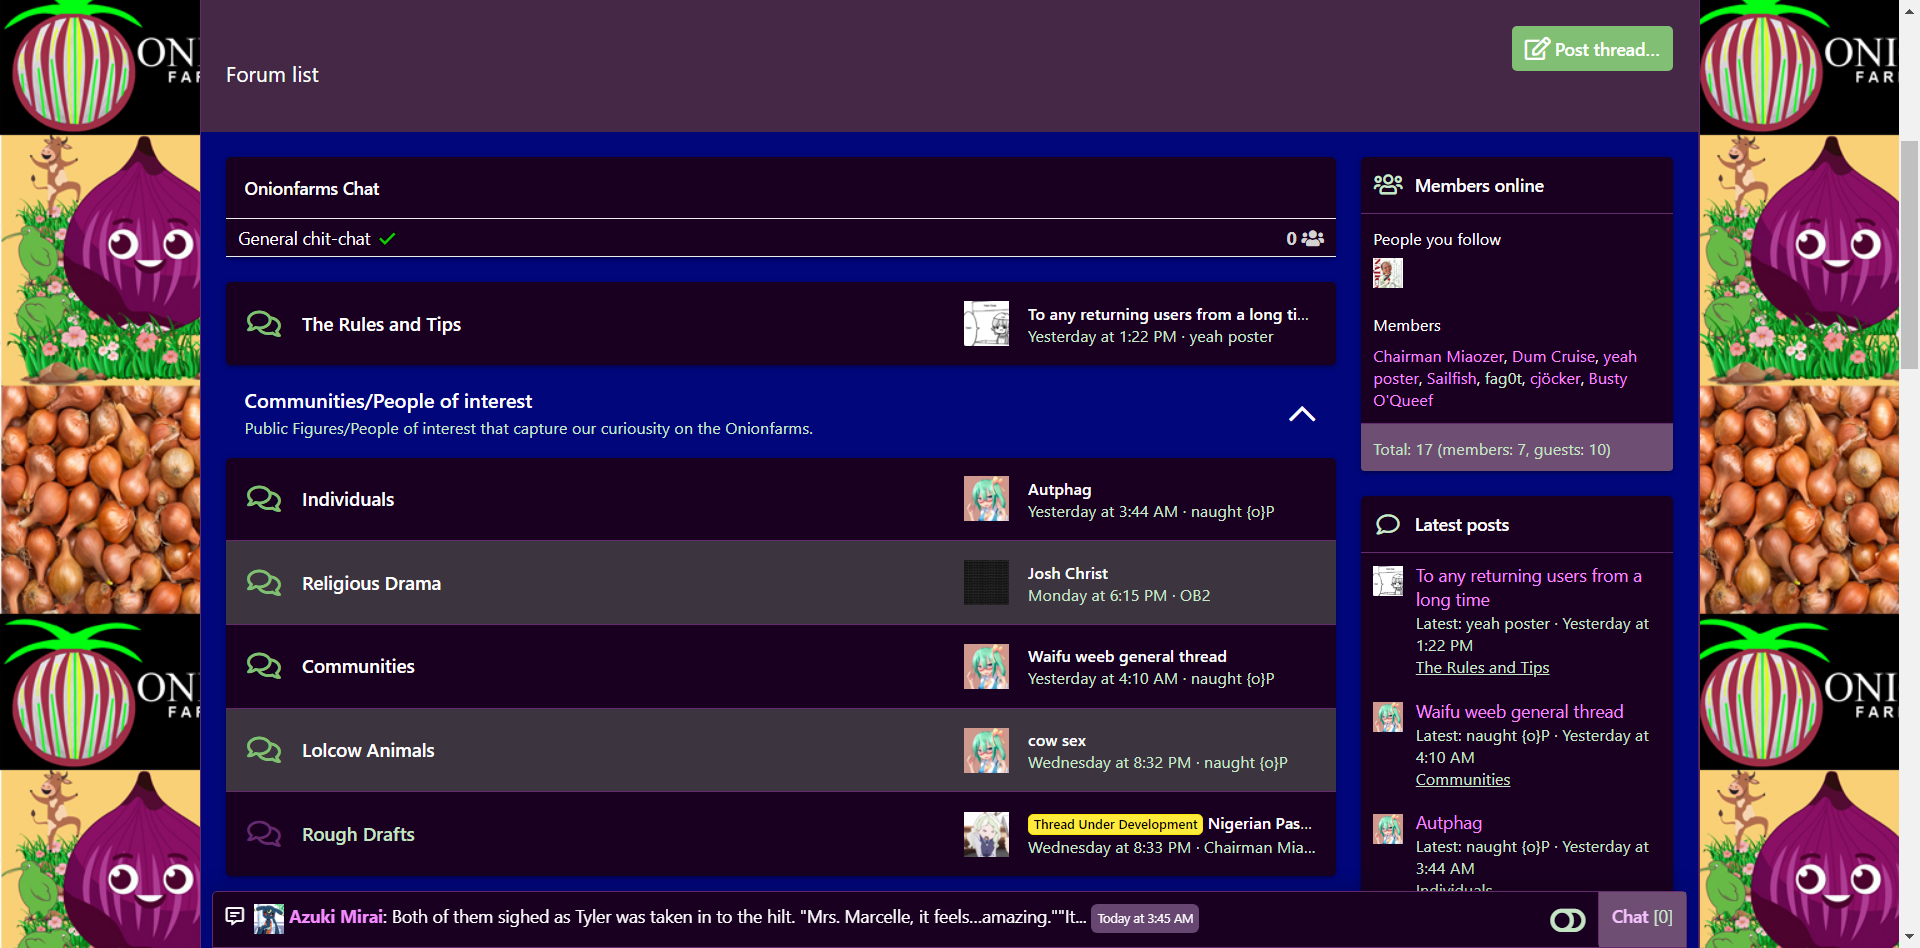Click the Post thread button

pos(1591,49)
